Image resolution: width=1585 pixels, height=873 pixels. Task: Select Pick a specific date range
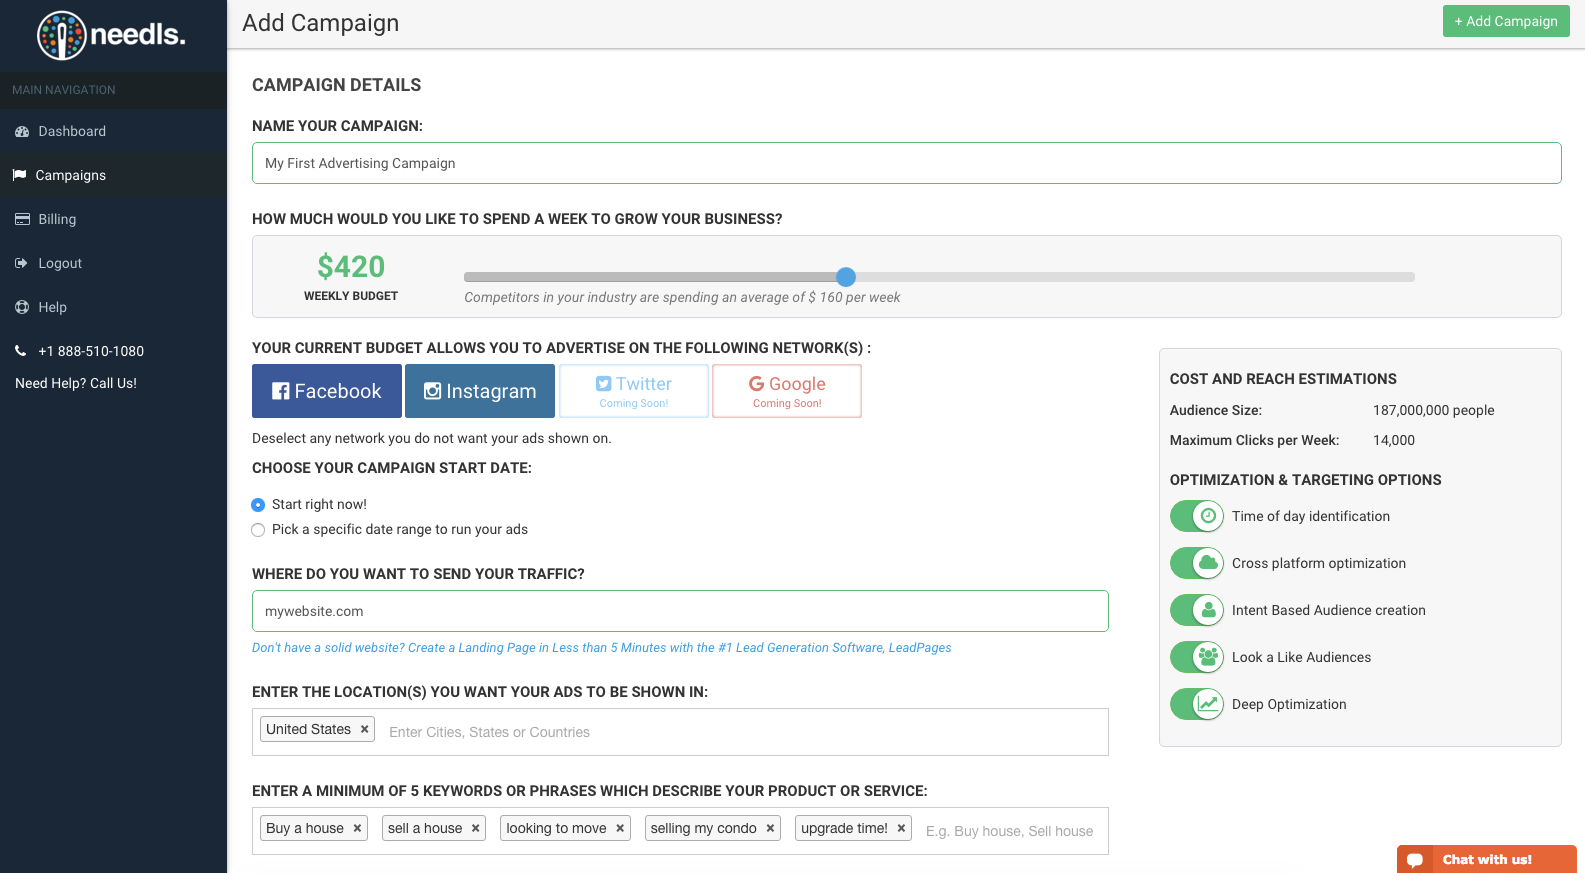pos(258,530)
